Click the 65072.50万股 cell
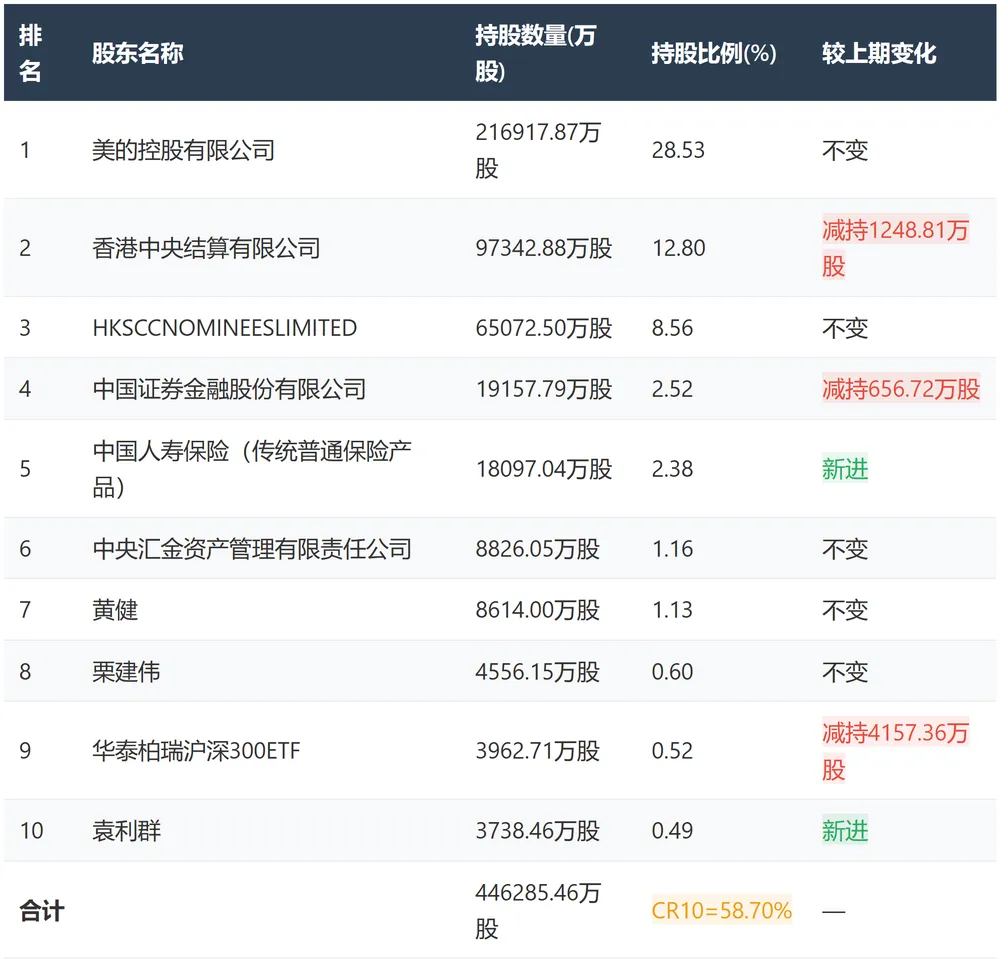This screenshot has height=962, width=1000. [543, 328]
